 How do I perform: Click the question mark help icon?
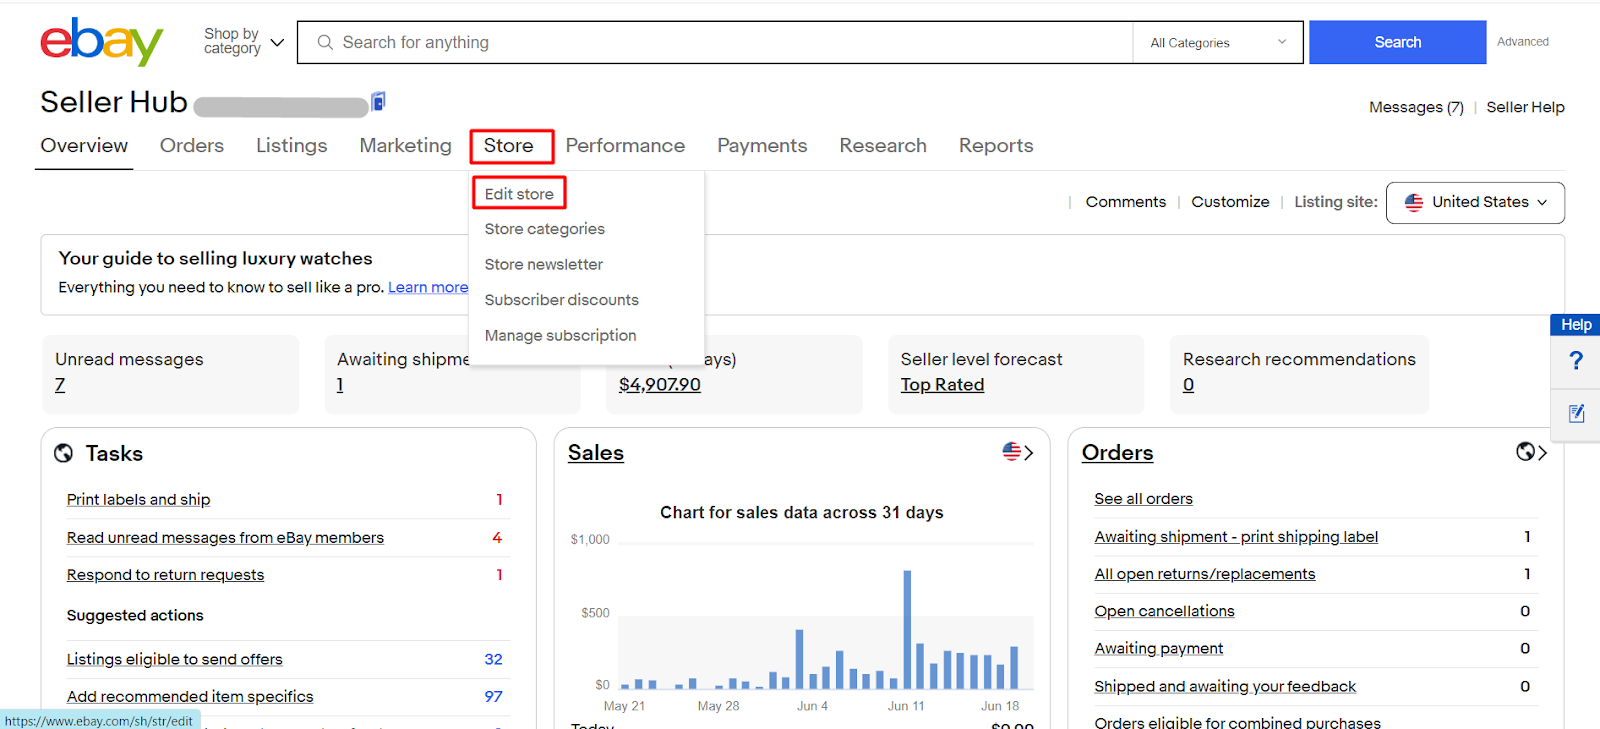[1576, 361]
